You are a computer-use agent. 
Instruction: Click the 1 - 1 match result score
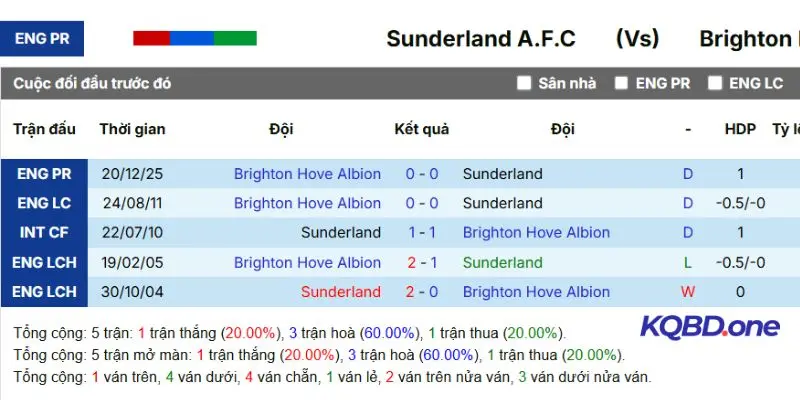422,233
